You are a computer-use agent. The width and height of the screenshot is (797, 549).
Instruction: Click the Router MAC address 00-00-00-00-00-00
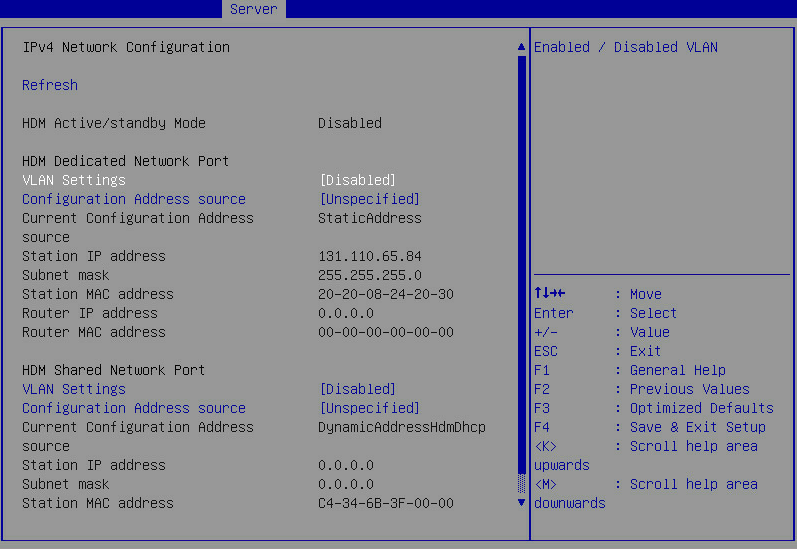[386, 332]
